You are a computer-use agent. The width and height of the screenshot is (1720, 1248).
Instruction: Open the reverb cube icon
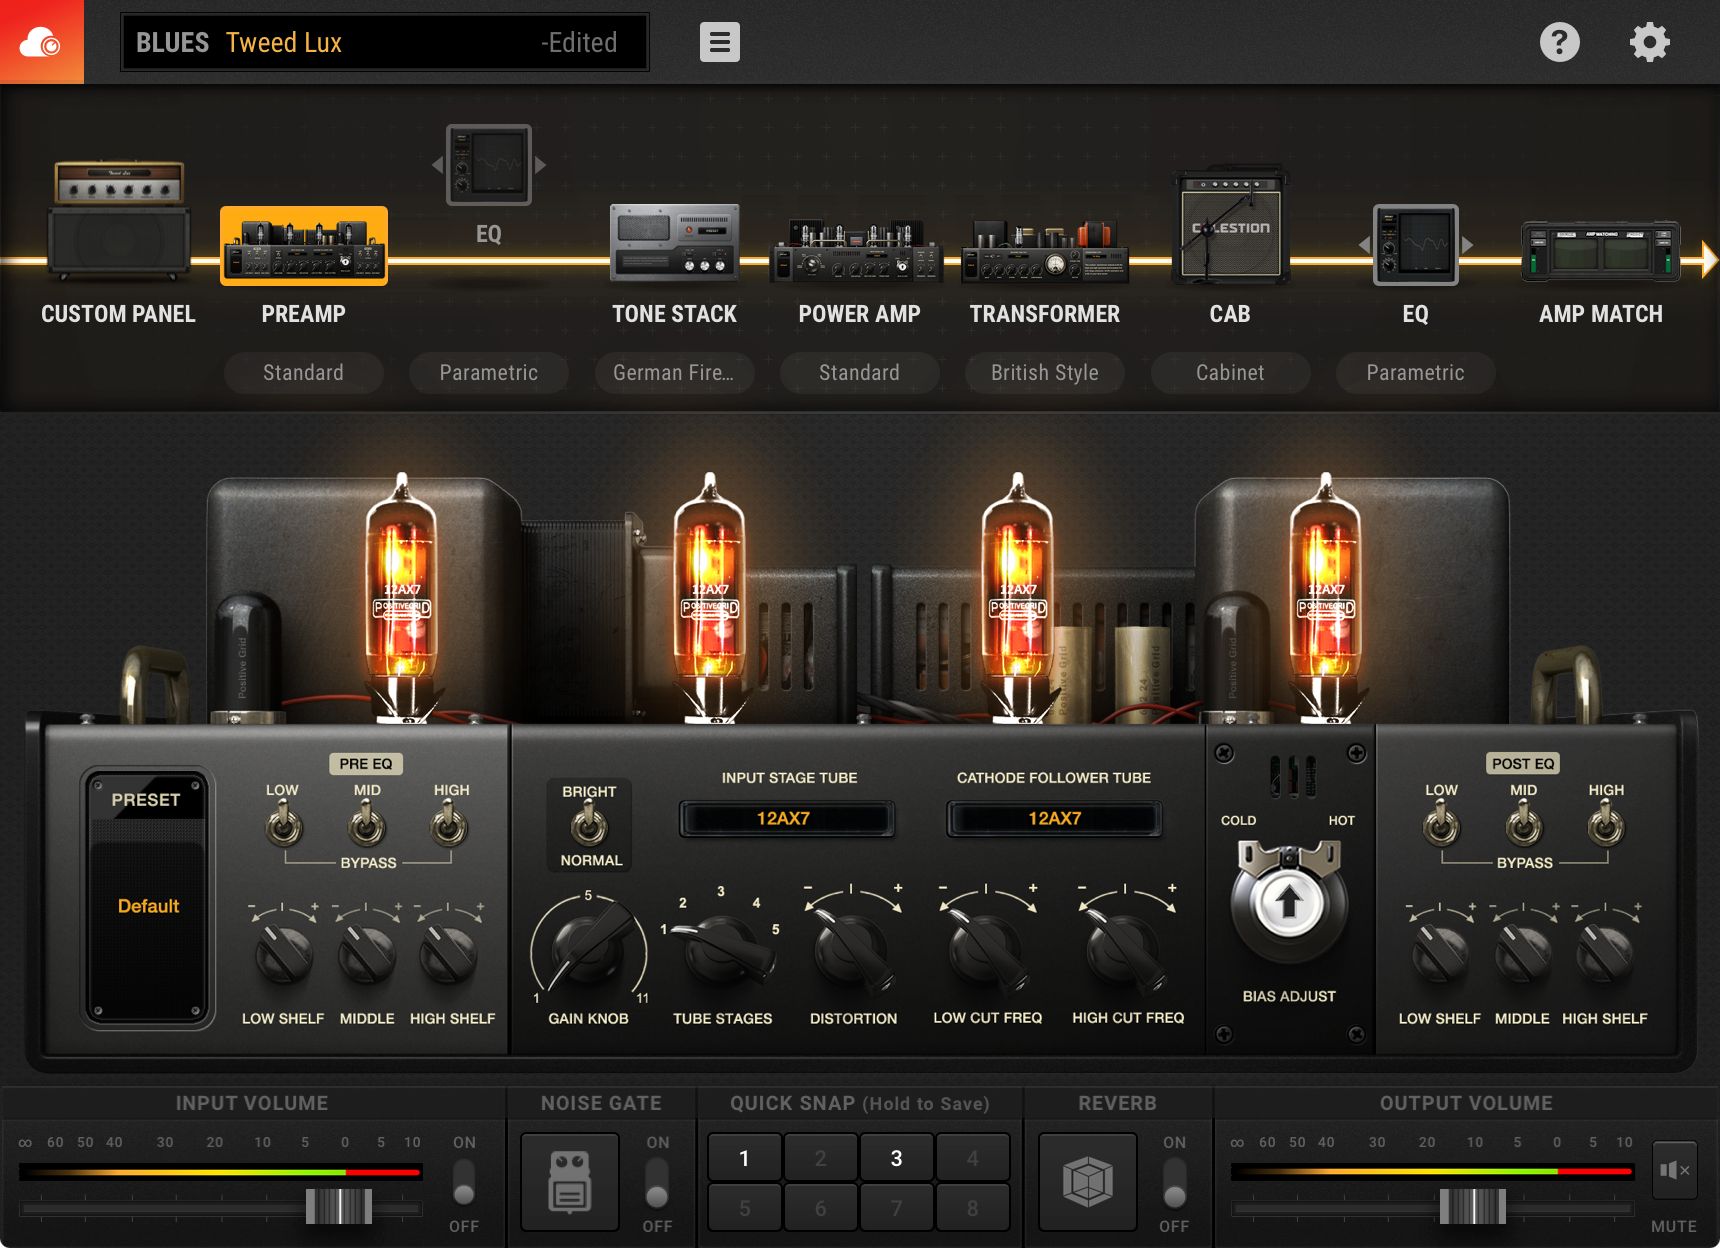point(1088,1182)
